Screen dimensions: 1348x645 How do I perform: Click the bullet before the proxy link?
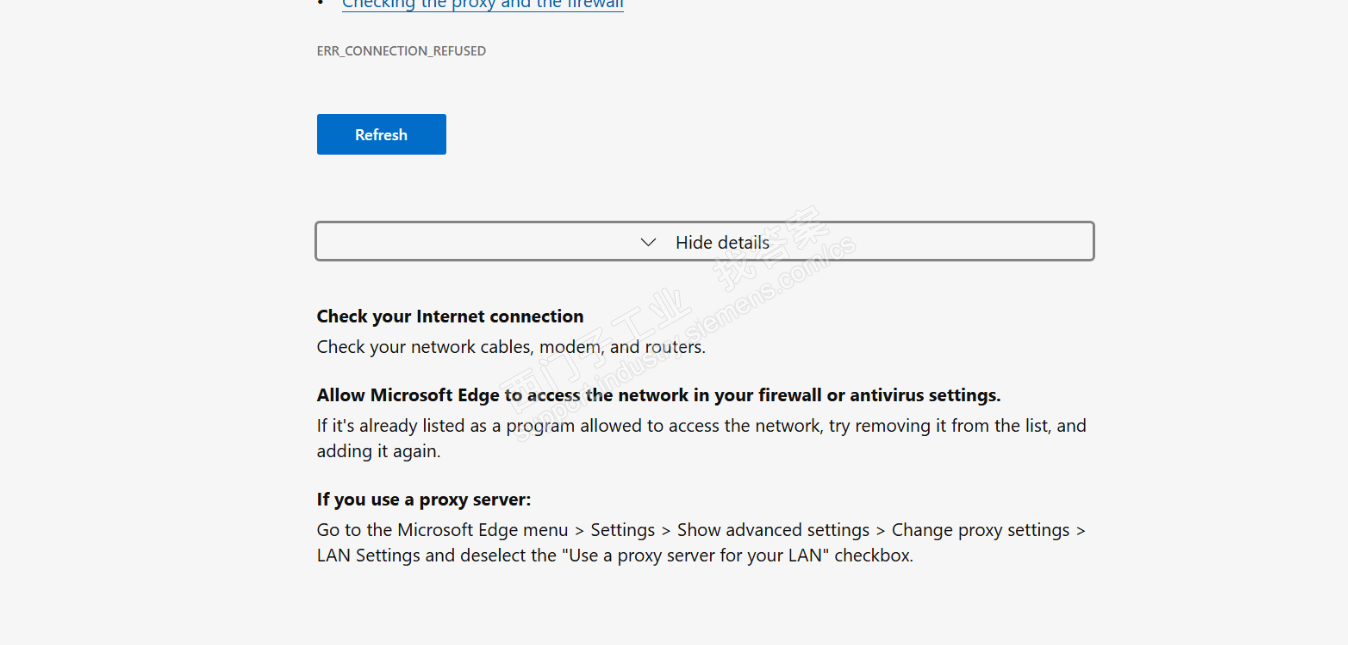pyautogui.click(x=322, y=5)
